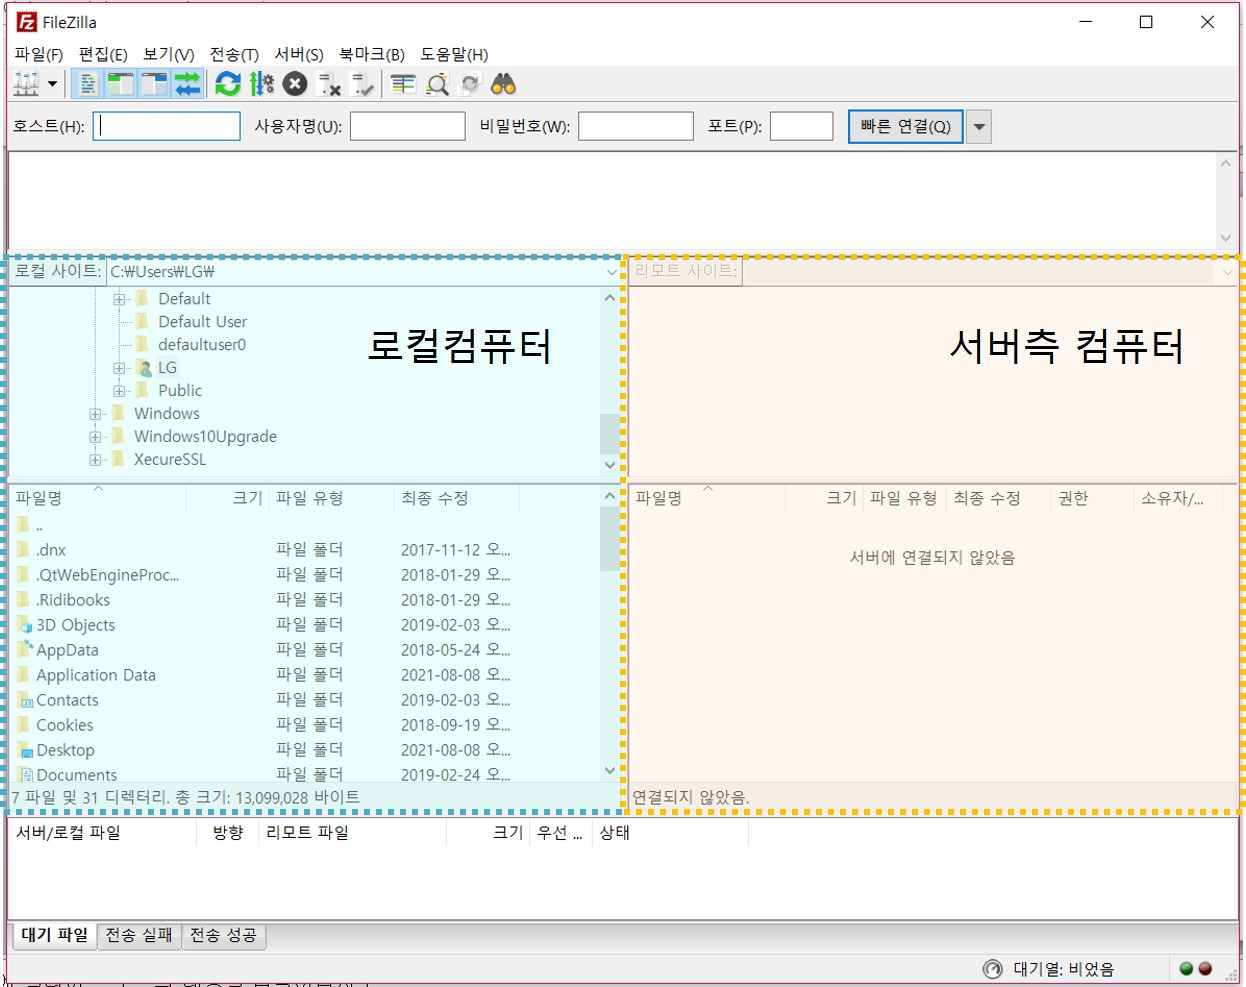Open the 편집(E) menu

point(103,54)
